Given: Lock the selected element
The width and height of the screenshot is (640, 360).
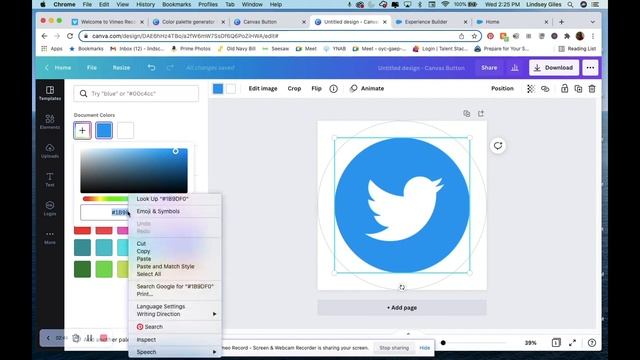Looking at the screenshot, I should tap(564, 89).
